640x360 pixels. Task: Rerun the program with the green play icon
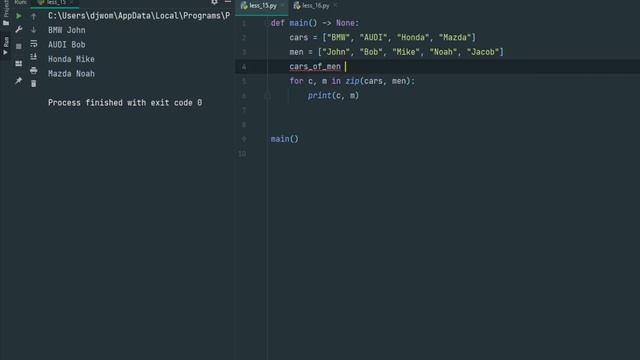(x=19, y=16)
